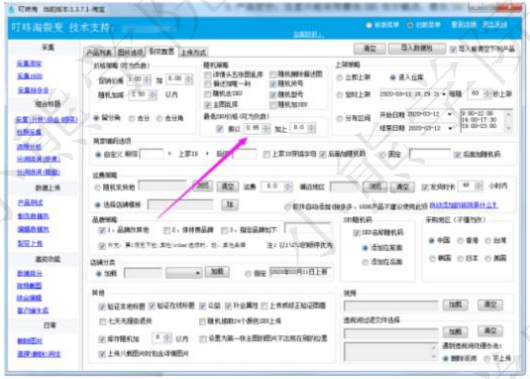The image size is (530, 379).
Task: Toggle the 随机款号 checkbox
Action: [x=273, y=84]
